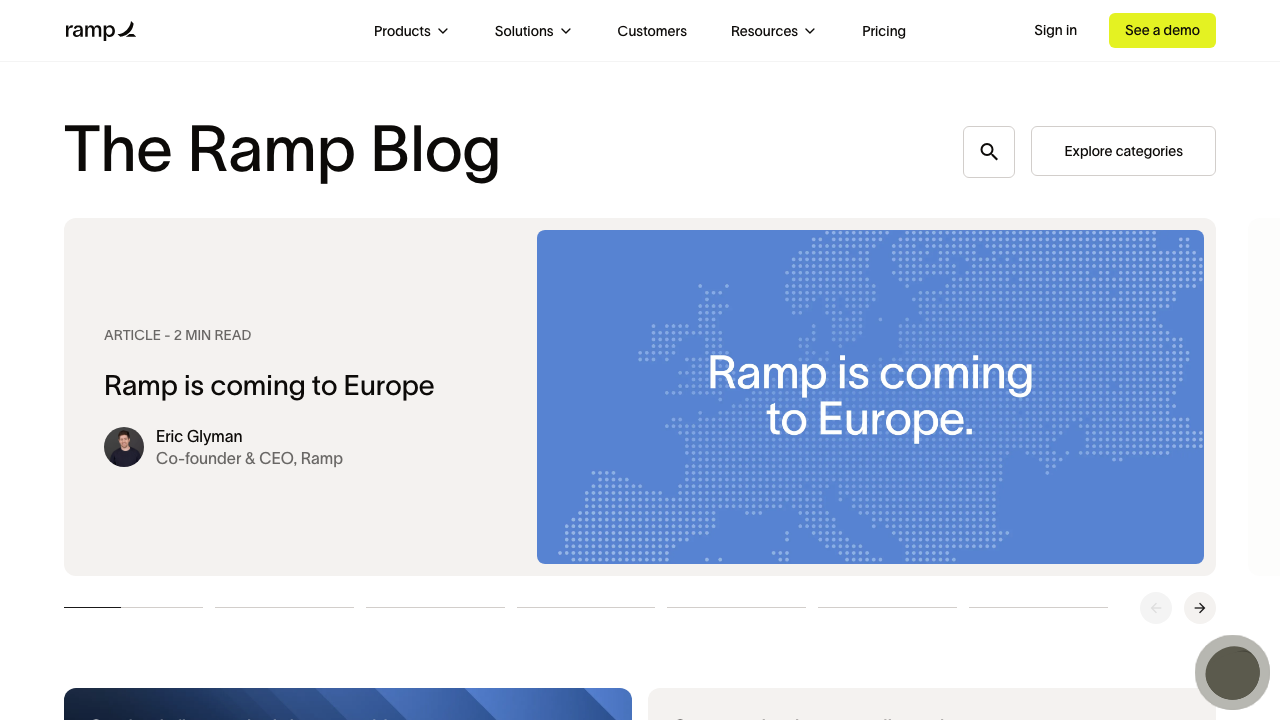Open the Solutions menu
The width and height of the screenshot is (1280, 720).
point(532,31)
